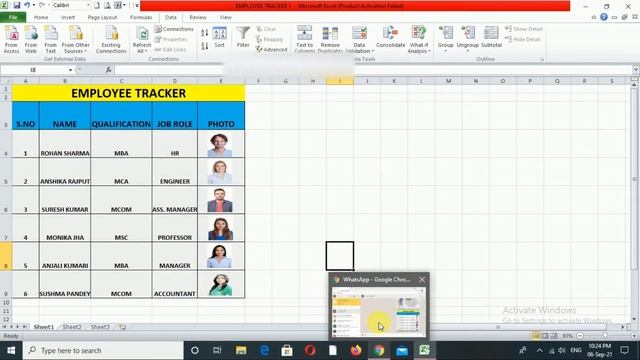Open workbook Connections

174,29
